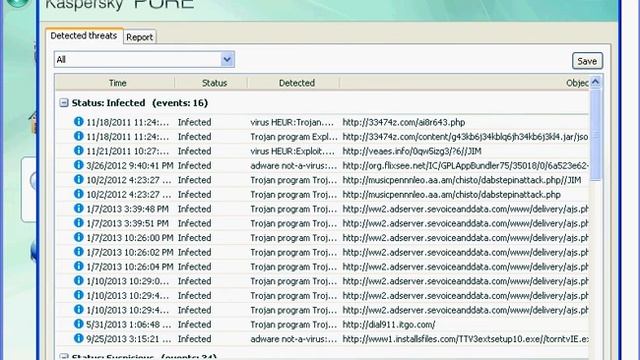Click the scrollbar up arrow
The height and width of the screenshot is (360, 640).
pyautogui.click(x=596, y=82)
